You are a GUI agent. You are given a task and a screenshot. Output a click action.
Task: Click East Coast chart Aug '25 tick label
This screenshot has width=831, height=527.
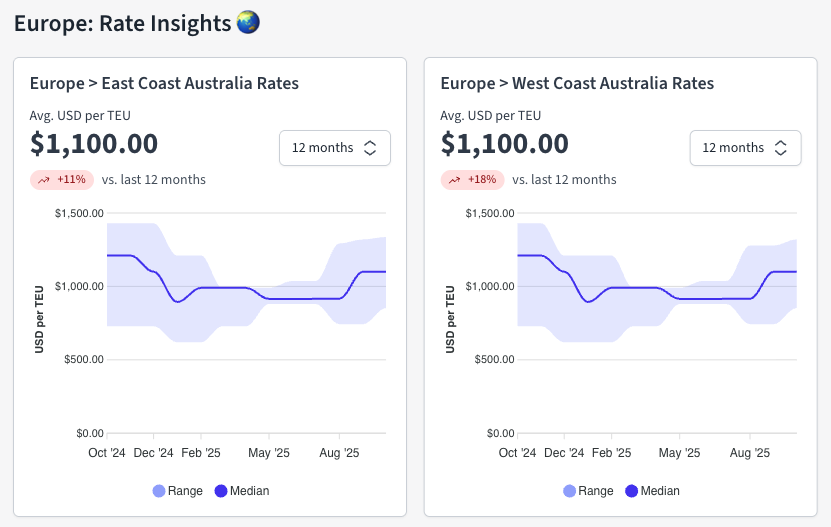(x=339, y=453)
